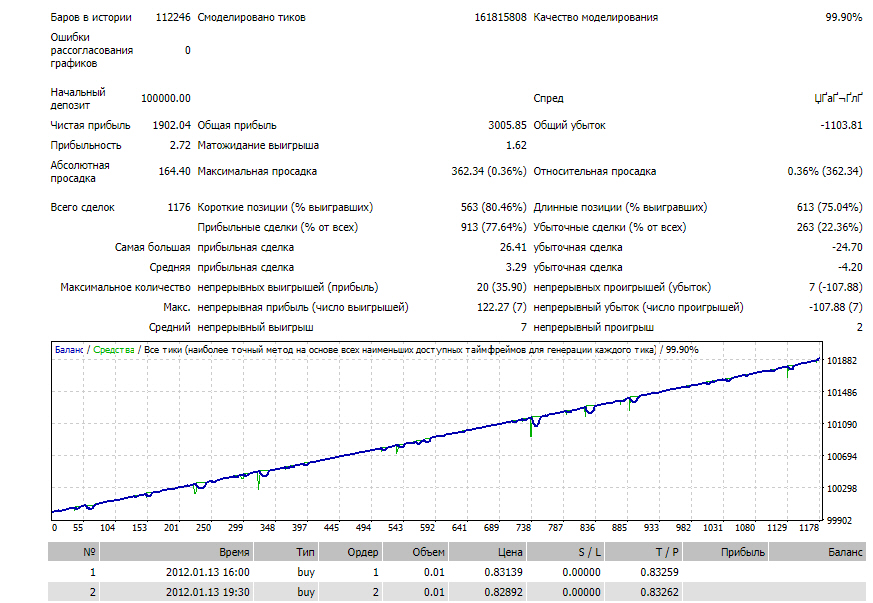This screenshot has height=603, width=873.
Task: Click the modelling quality value 99.90% at top
Action: click(844, 17)
